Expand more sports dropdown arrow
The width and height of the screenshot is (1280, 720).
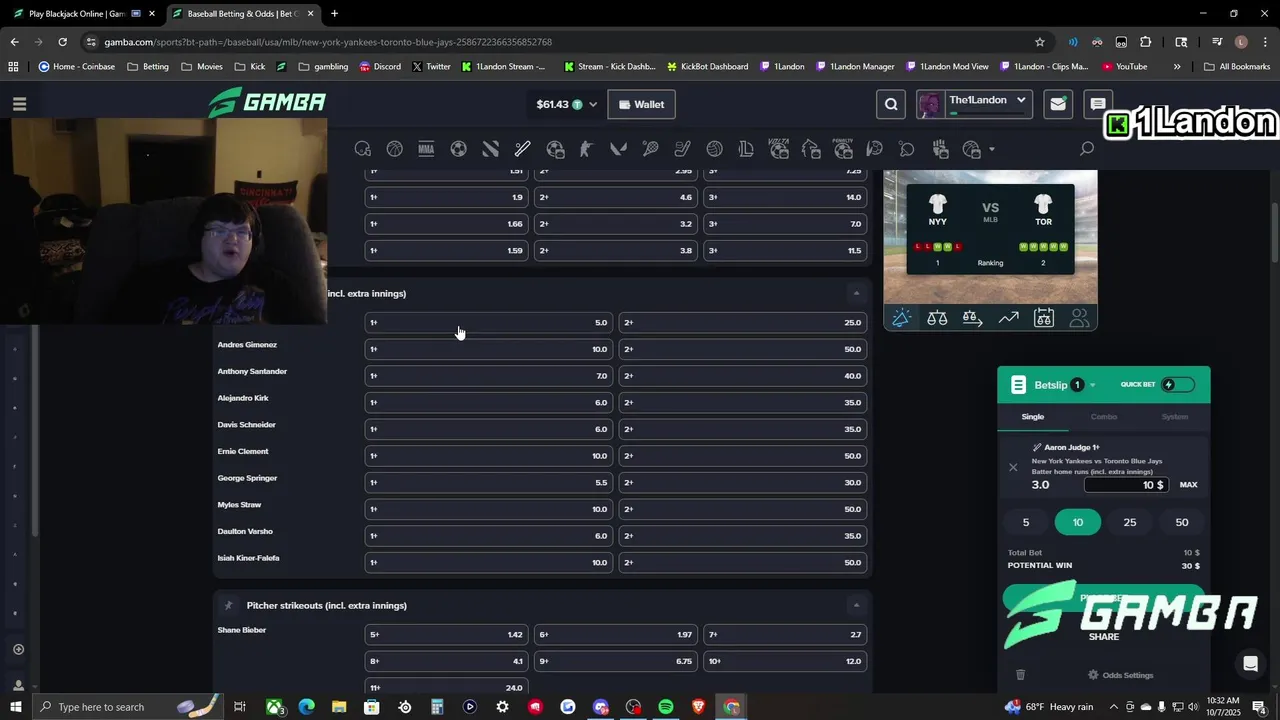point(992,150)
